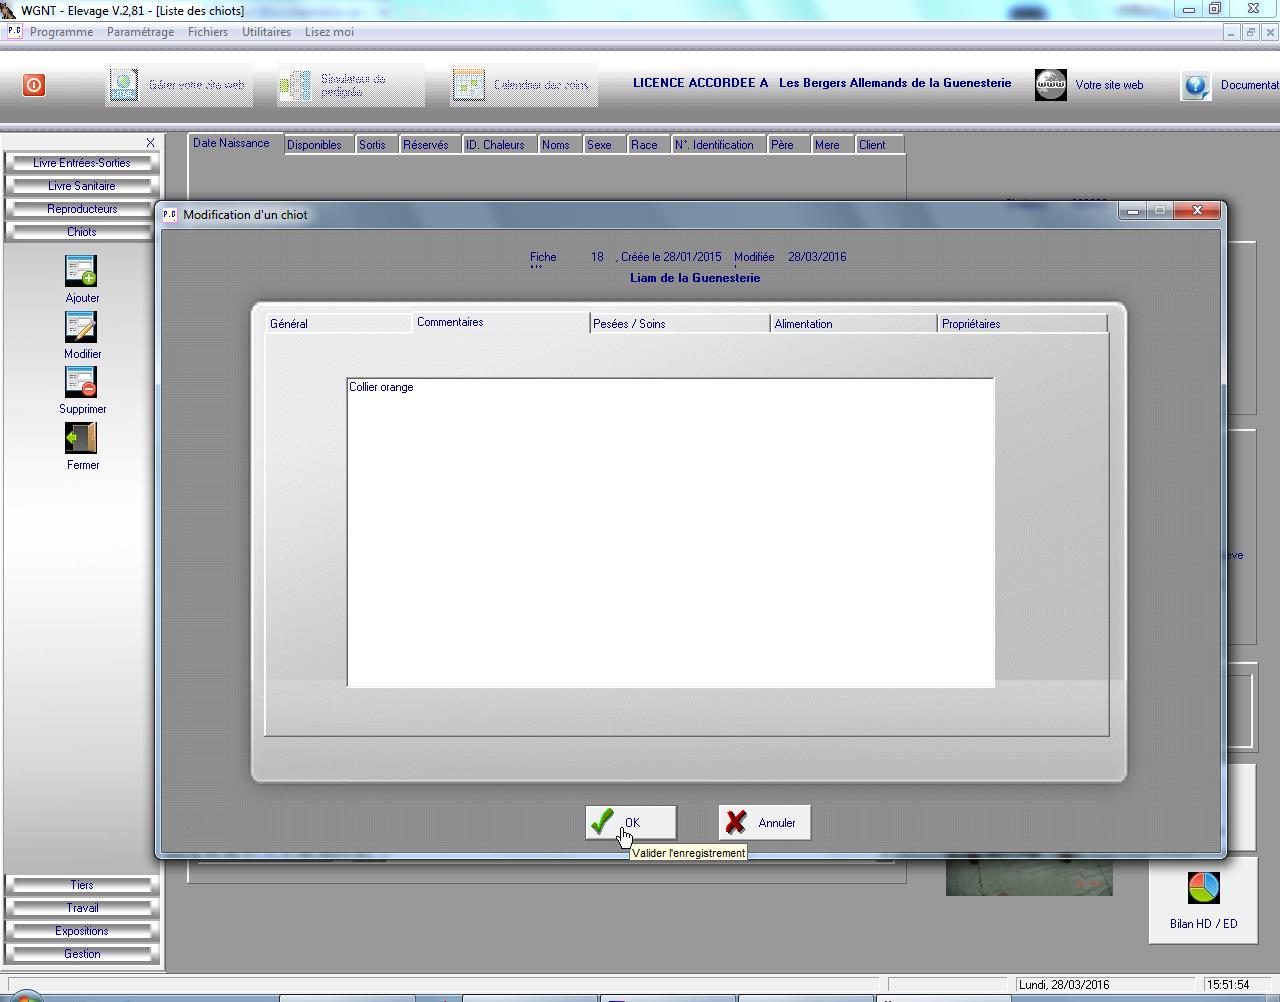
Task: Open the Bilan HD / ED chart
Action: pyautogui.click(x=1203, y=888)
